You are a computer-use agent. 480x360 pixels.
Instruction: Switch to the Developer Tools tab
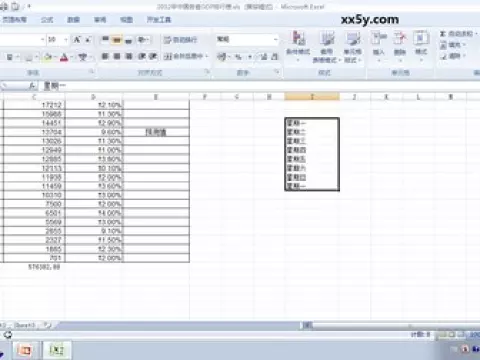pos(159,20)
